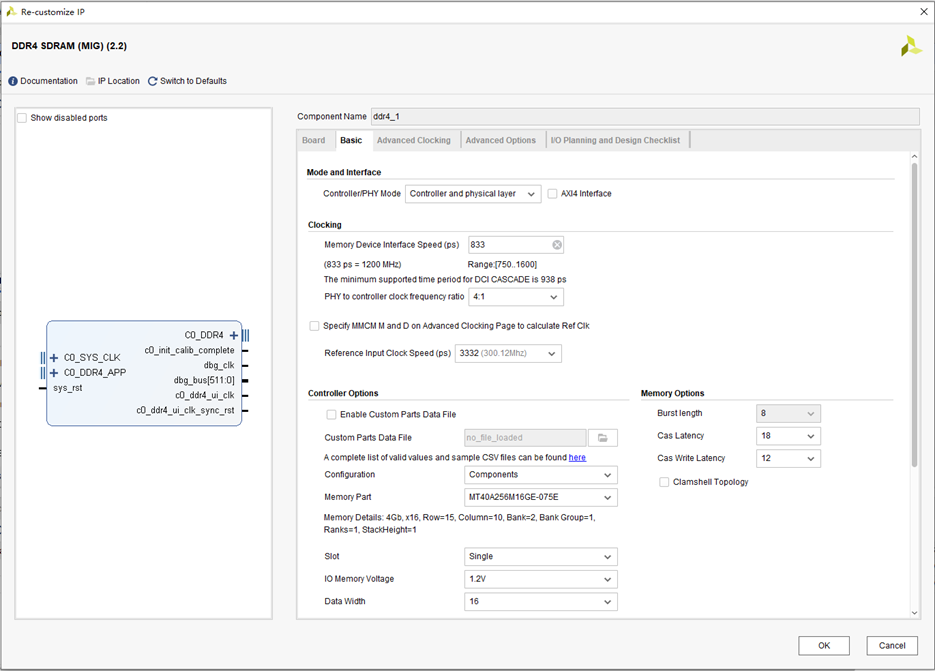This screenshot has width=935, height=671.
Task: Open the Reference Input Clock Speed dropdown
Action: tap(508, 353)
